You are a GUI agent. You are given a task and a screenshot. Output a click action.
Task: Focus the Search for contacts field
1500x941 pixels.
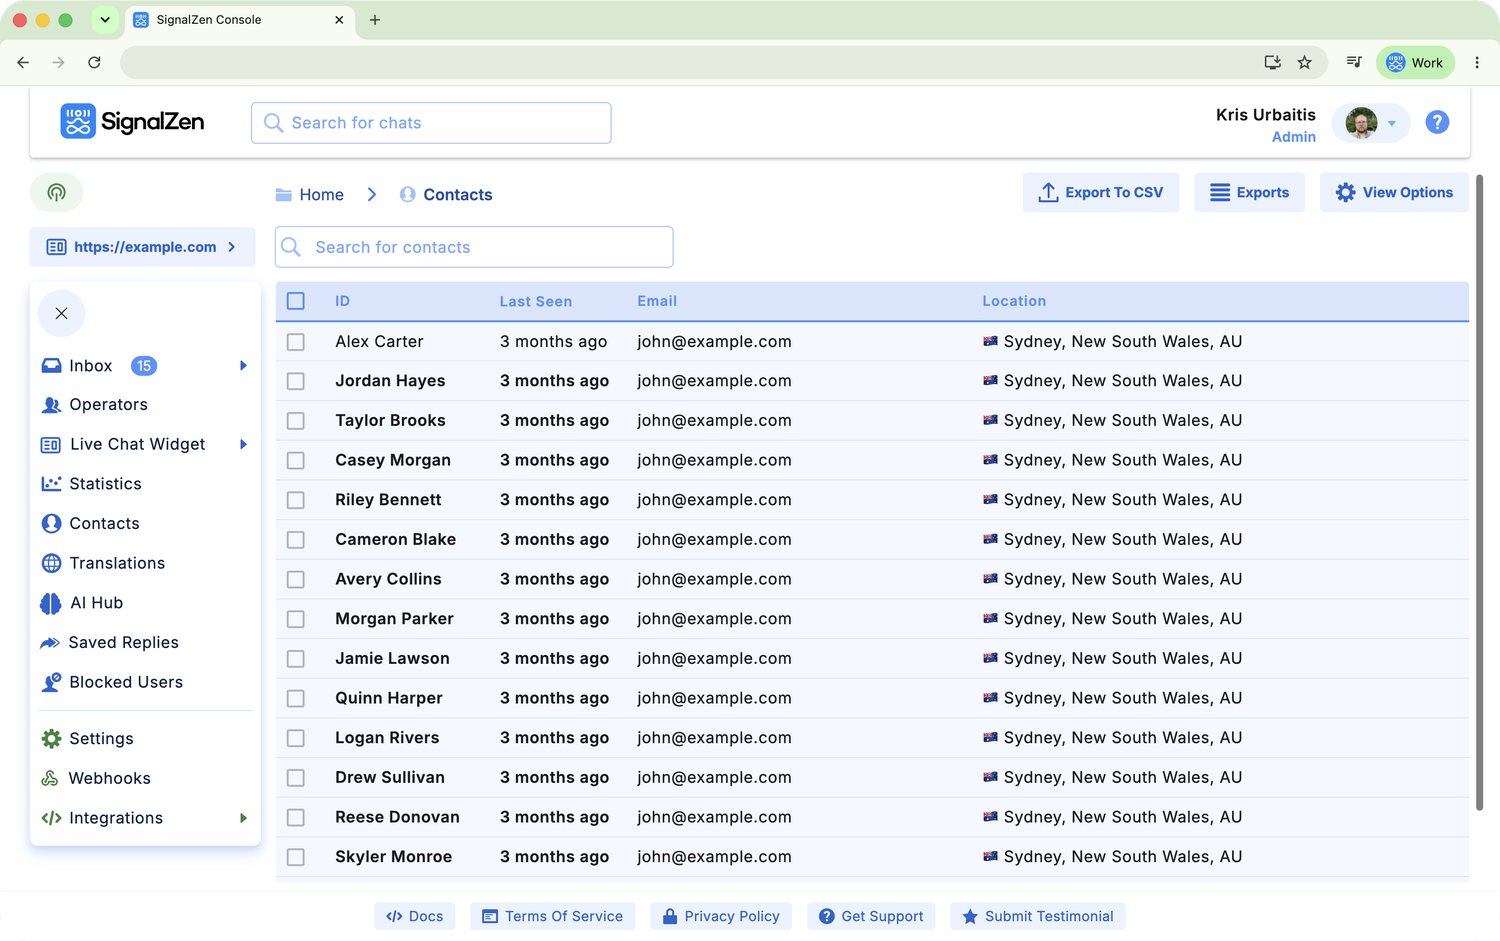click(474, 247)
